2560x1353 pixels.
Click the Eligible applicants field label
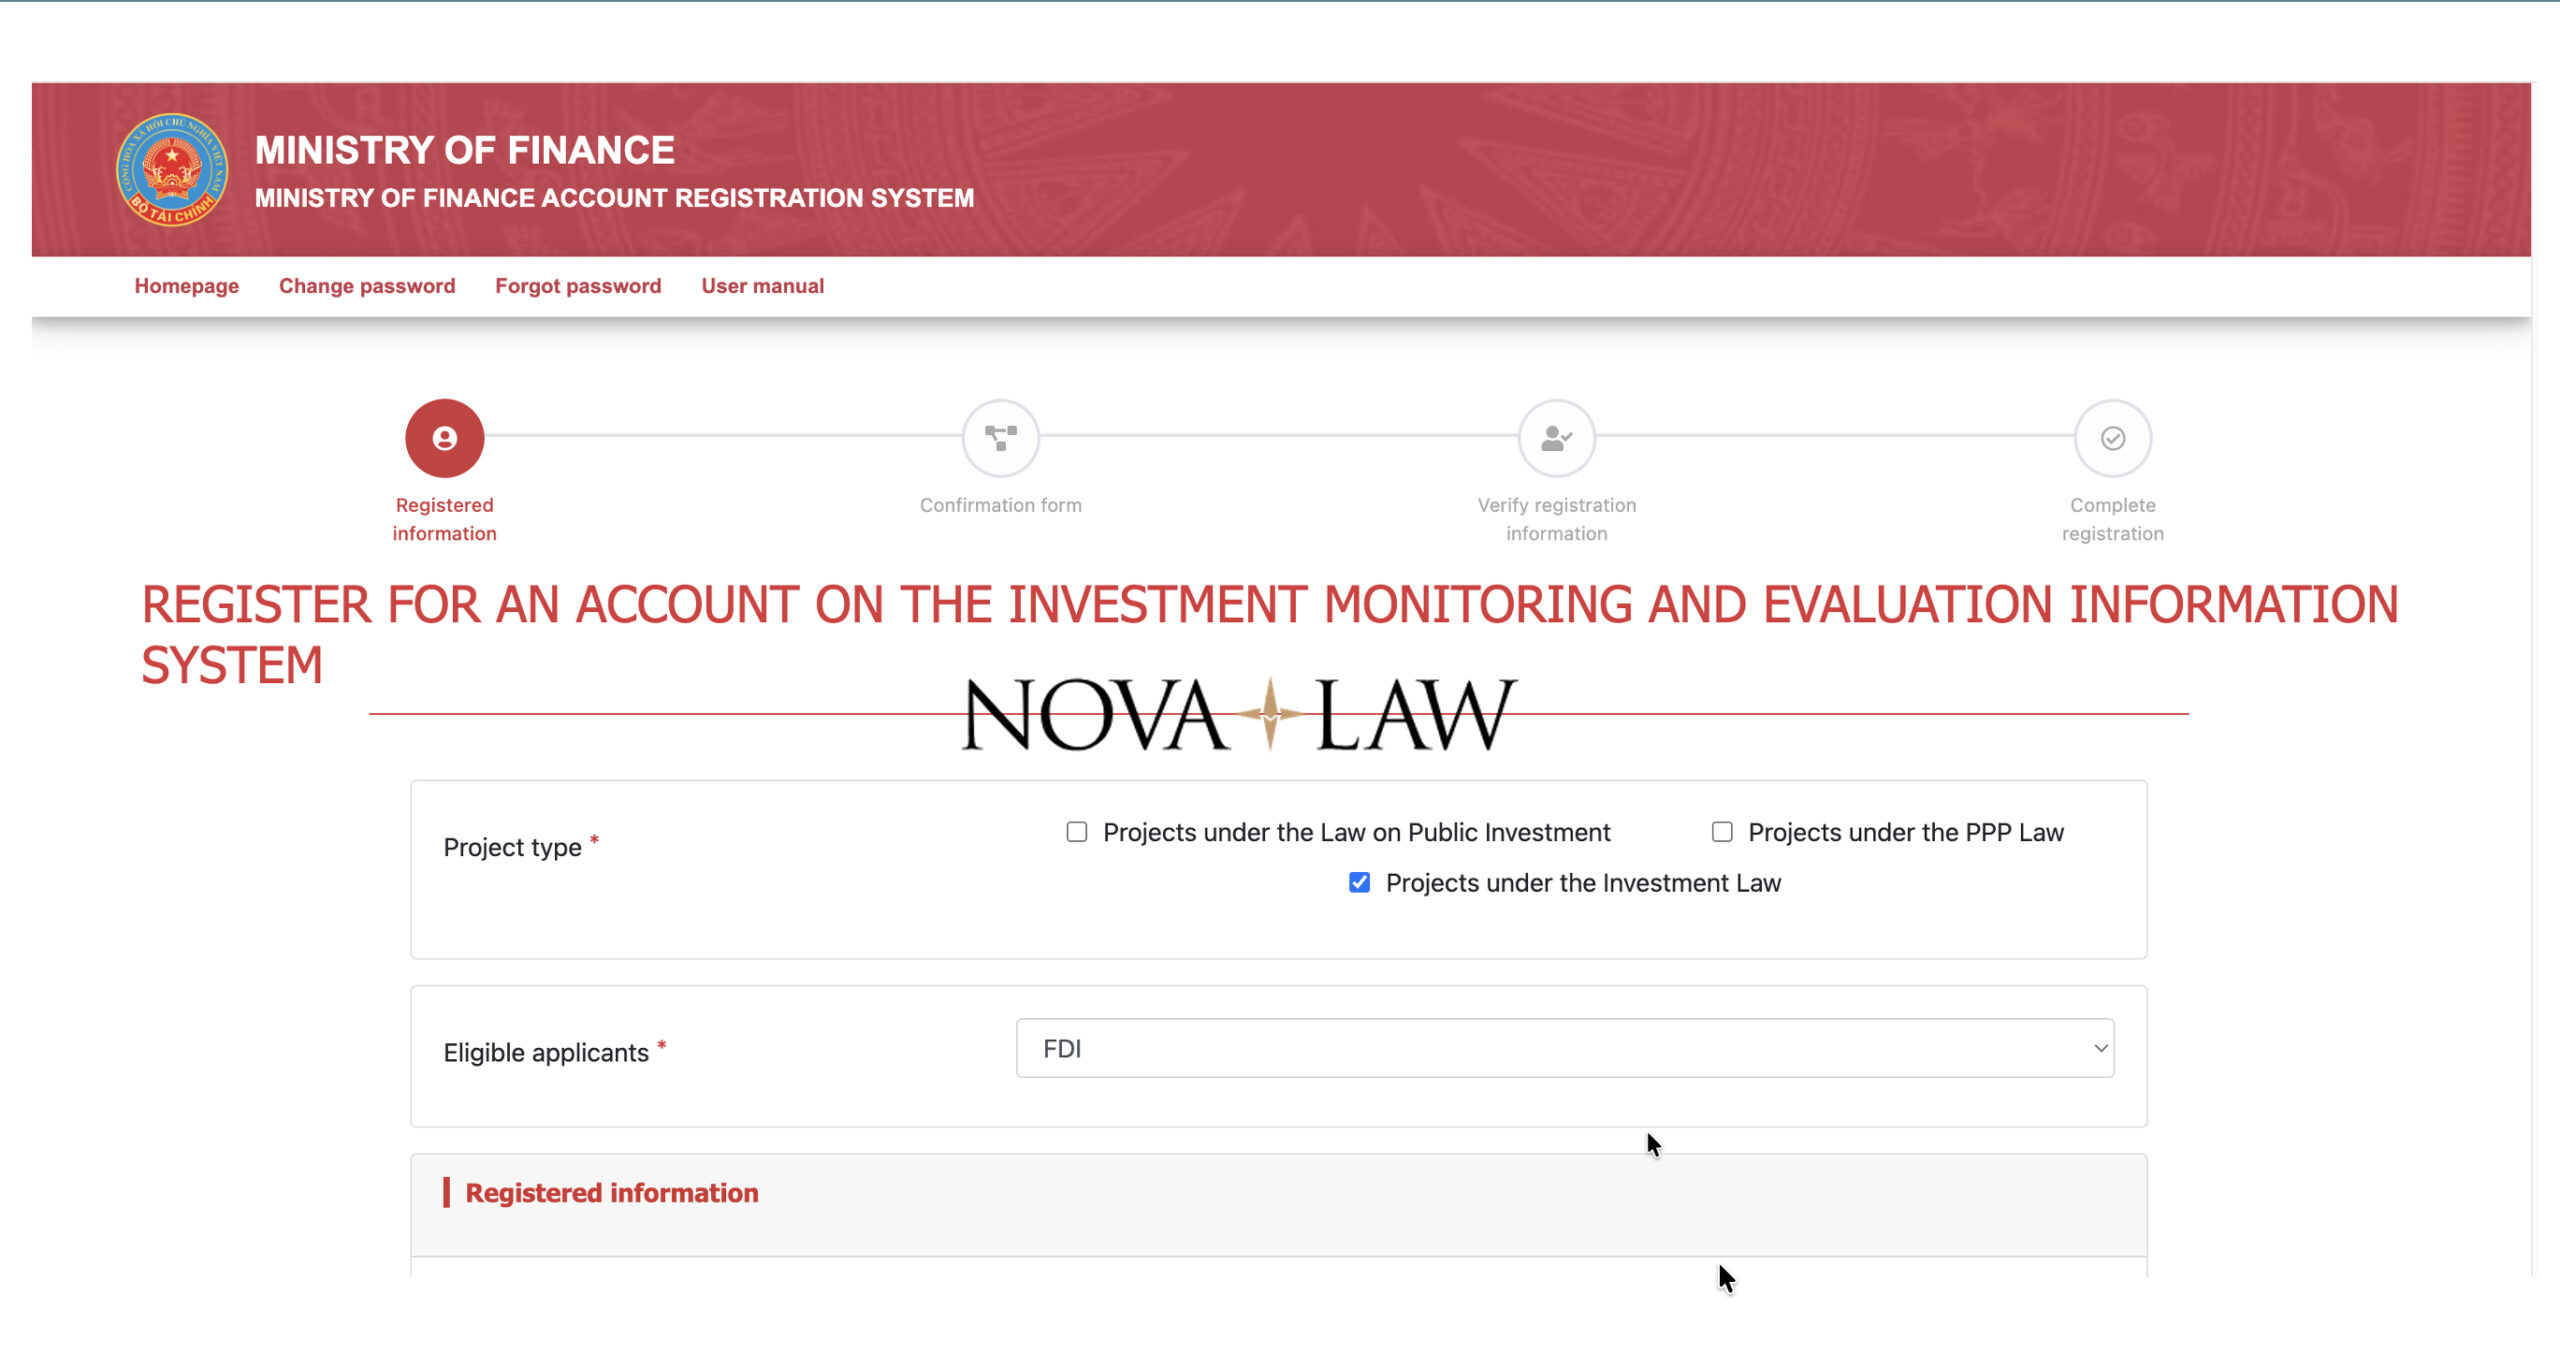click(x=546, y=1052)
